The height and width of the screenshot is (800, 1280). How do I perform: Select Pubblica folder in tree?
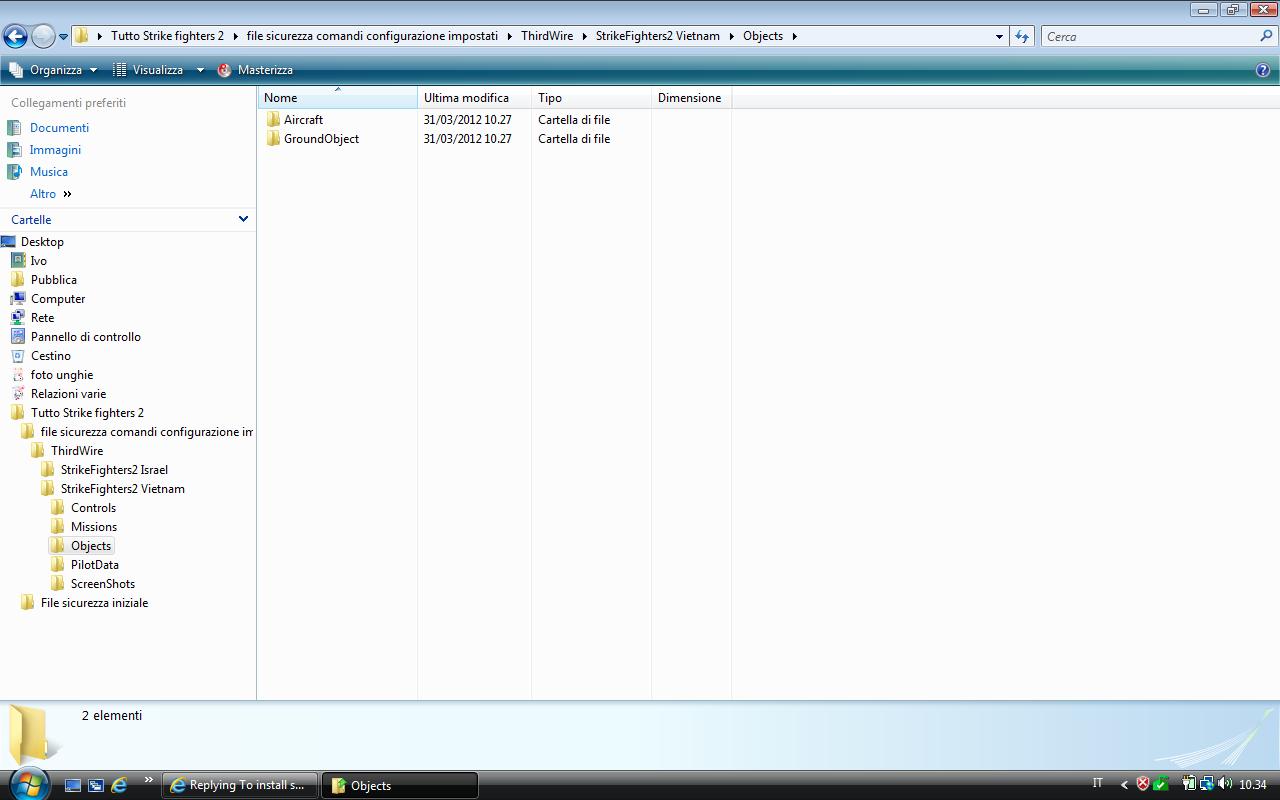(x=53, y=280)
